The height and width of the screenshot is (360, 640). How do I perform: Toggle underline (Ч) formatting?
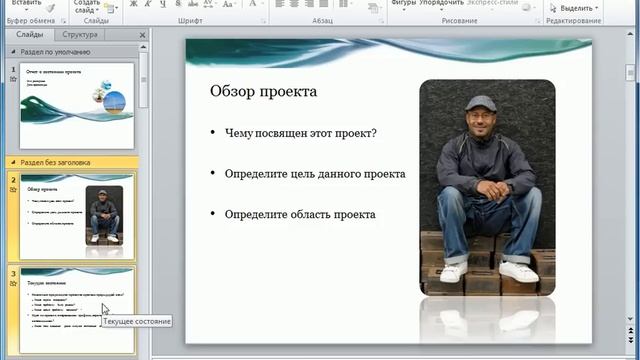(x=162, y=4)
